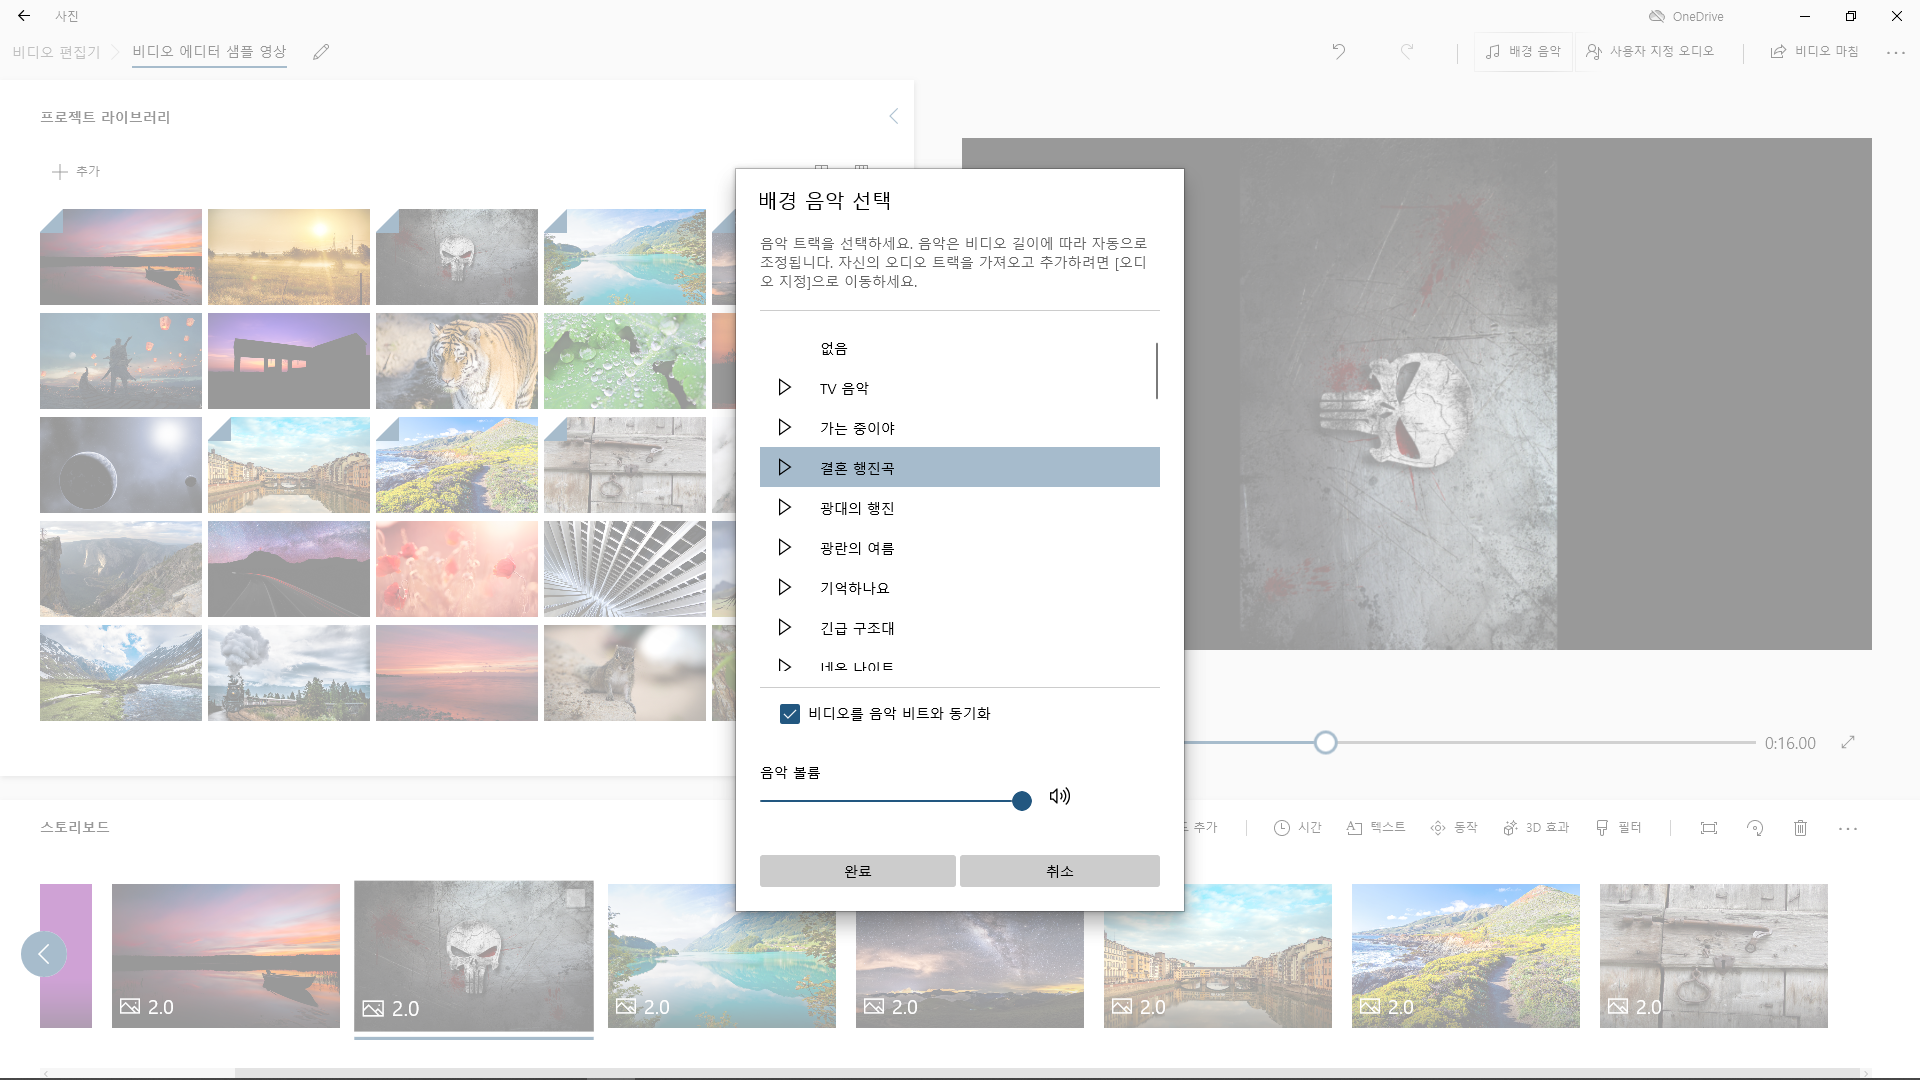The width and height of the screenshot is (1920, 1080).
Task: Click the rename project pencil icon
Action: [x=321, y=52]
